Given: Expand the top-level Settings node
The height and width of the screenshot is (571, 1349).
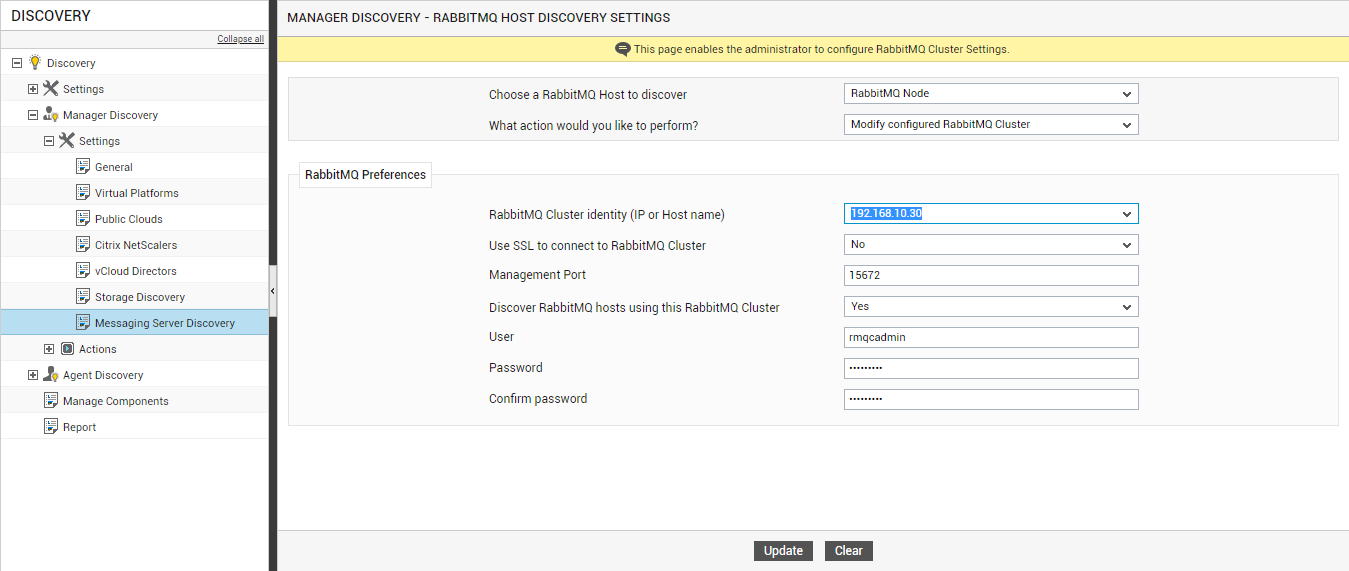Looking at the screenshot, I should (x=33, y=89).
